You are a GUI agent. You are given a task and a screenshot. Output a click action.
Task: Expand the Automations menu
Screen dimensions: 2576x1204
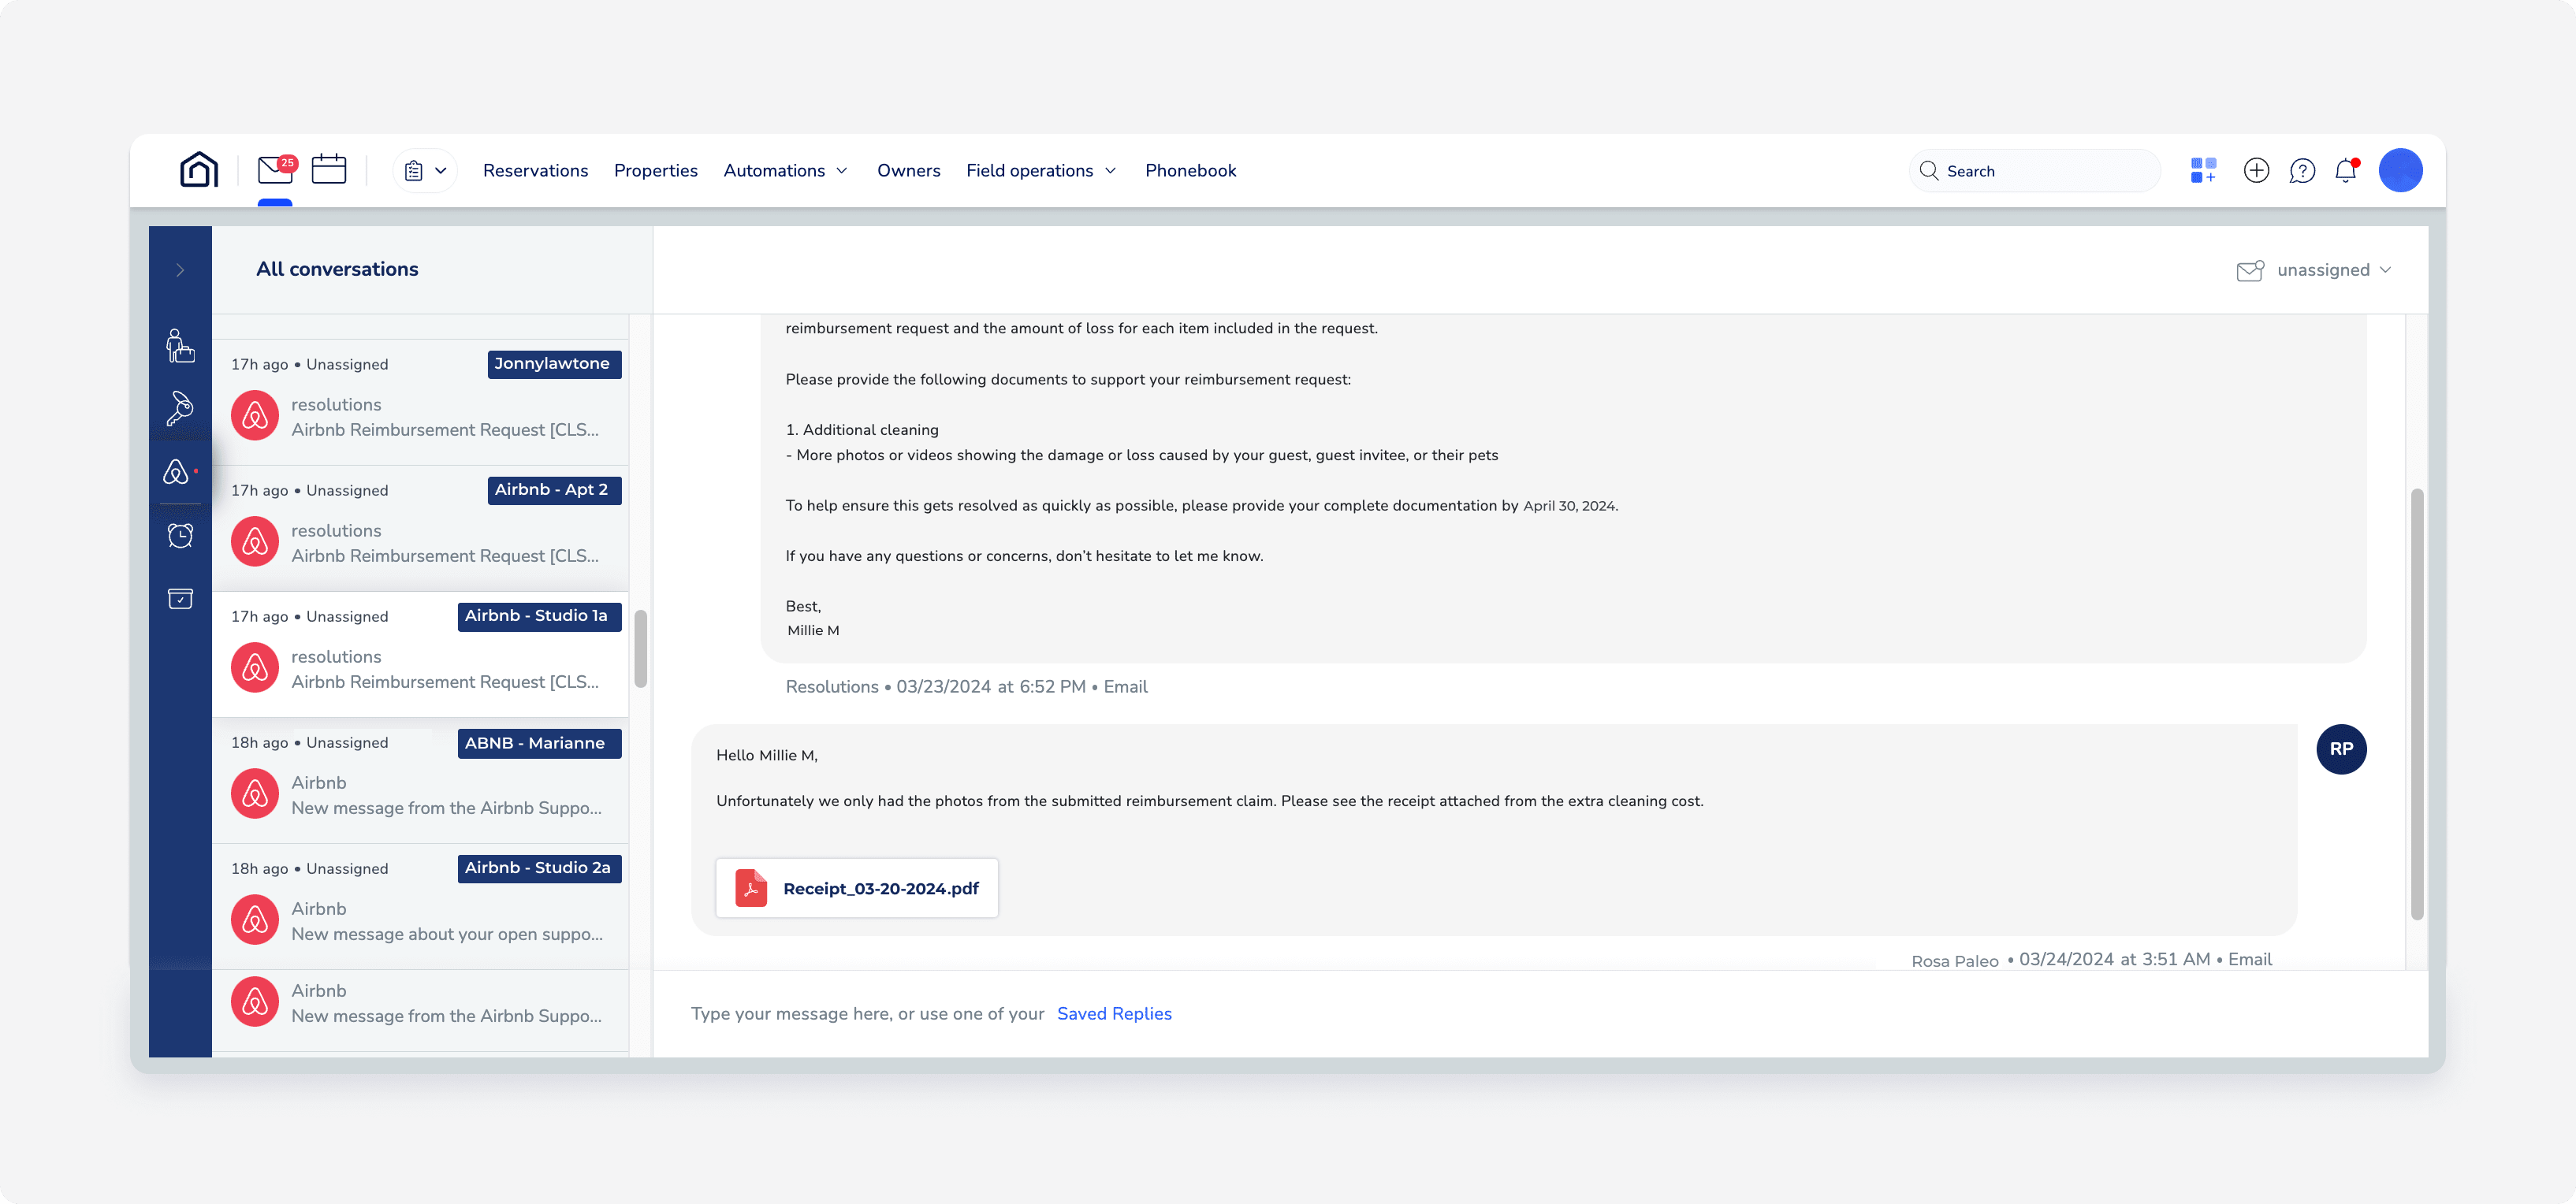(785, 171)
